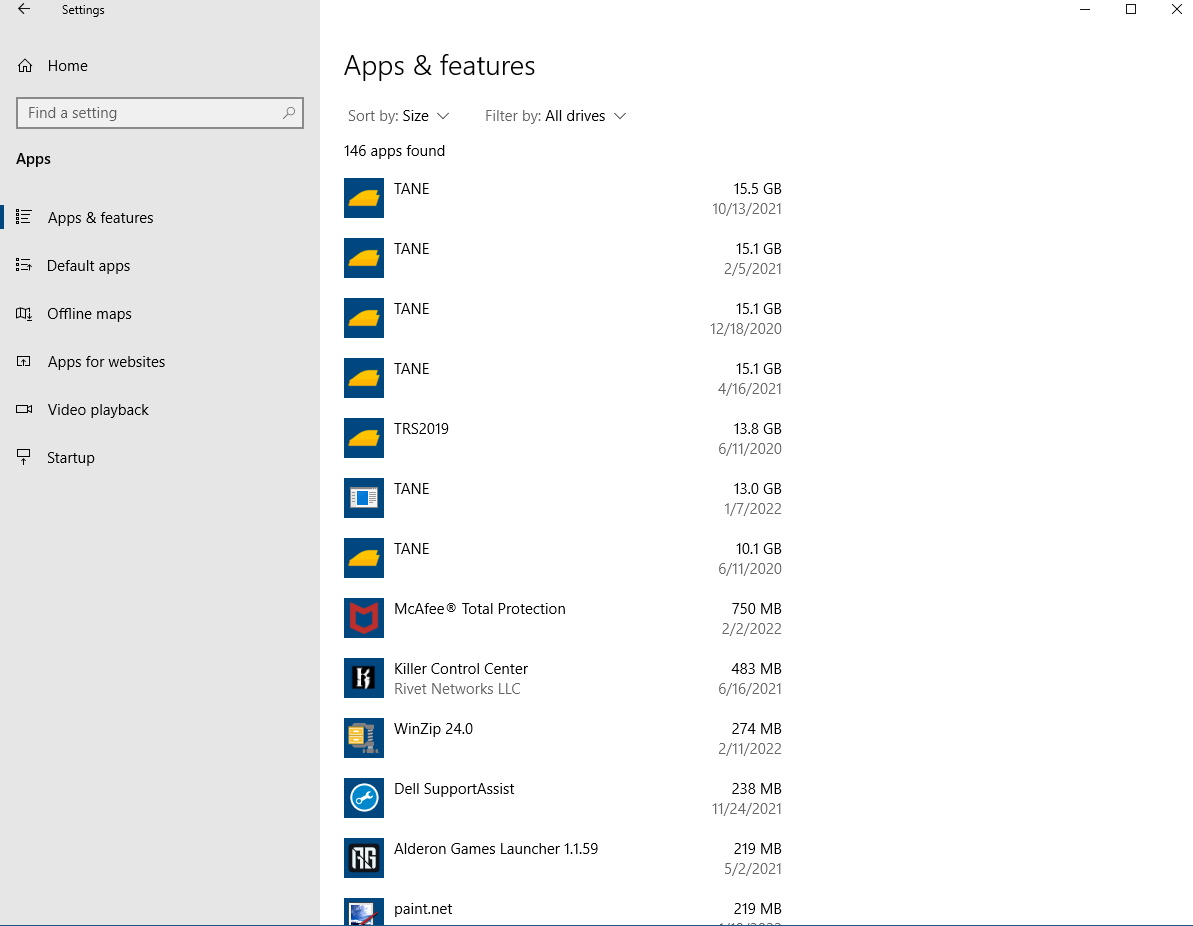Click TANE icon dated 4/16/2021
1193x926 pixels.
(x=364, y=378)
